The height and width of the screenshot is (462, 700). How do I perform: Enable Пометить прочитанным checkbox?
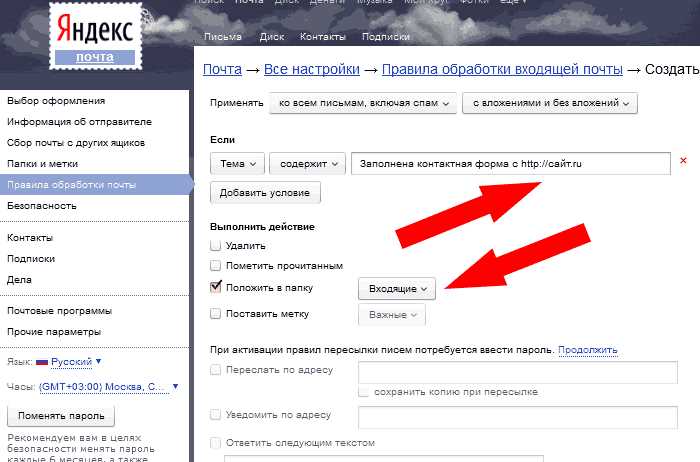tap(215, 266)
